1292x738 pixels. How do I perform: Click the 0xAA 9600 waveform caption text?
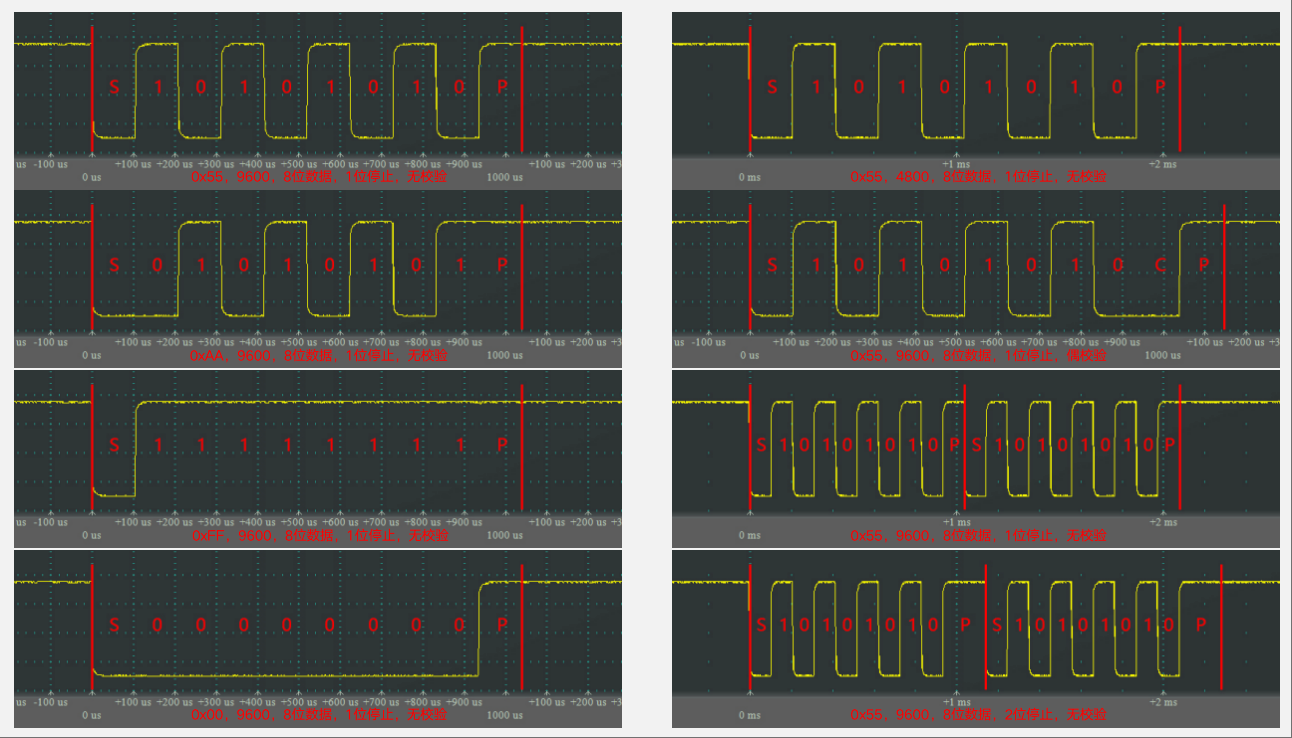319,355
